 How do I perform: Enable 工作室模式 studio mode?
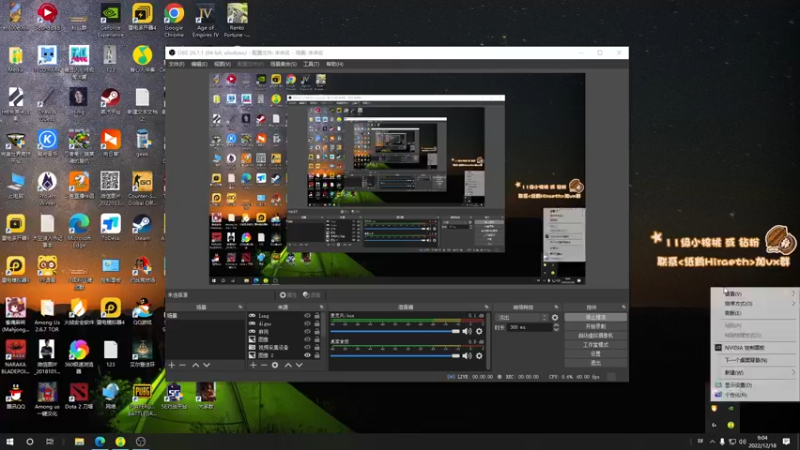tap(595, 345)
